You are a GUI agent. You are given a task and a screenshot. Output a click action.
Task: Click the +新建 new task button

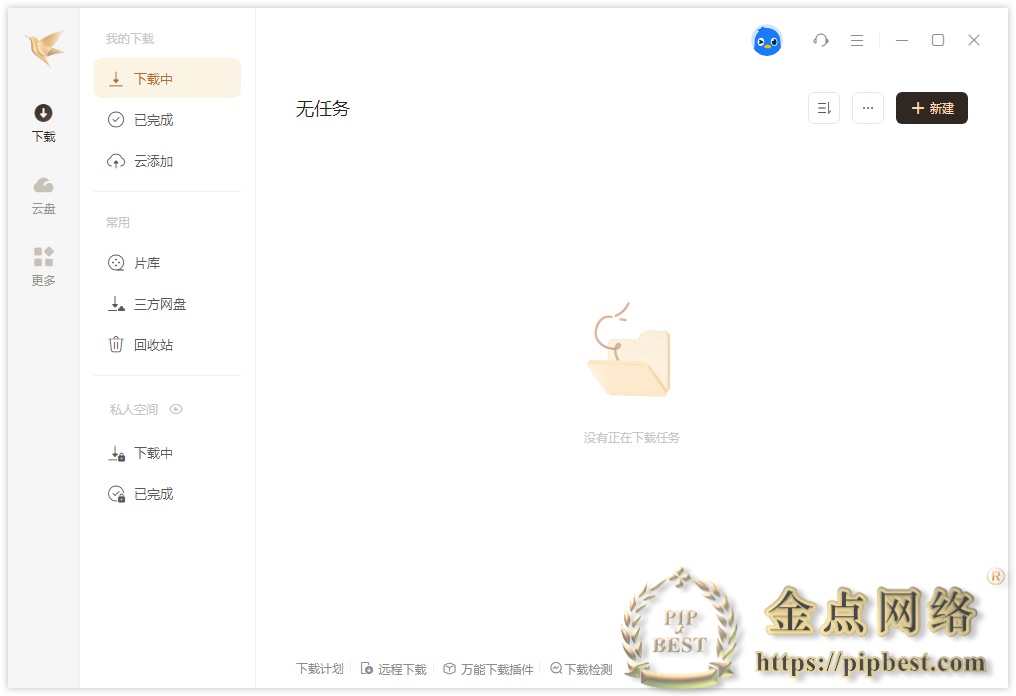(931, 107)
